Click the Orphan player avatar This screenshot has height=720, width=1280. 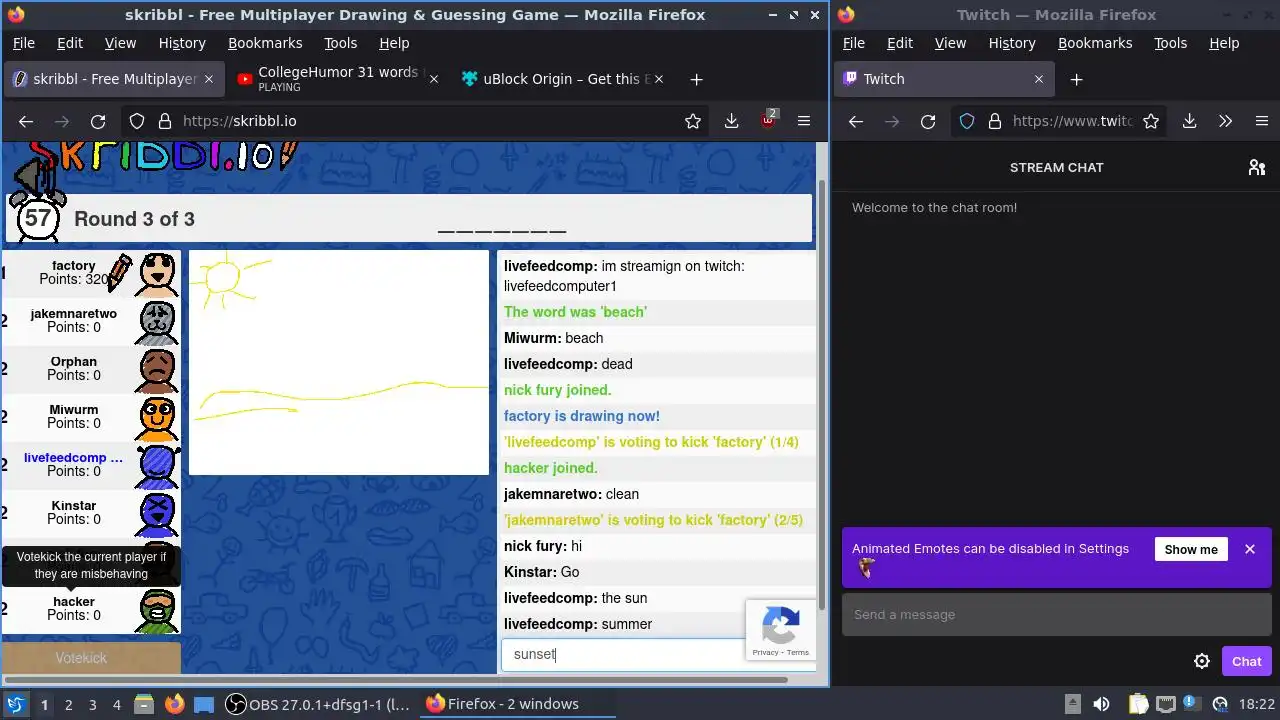(158, 369)
